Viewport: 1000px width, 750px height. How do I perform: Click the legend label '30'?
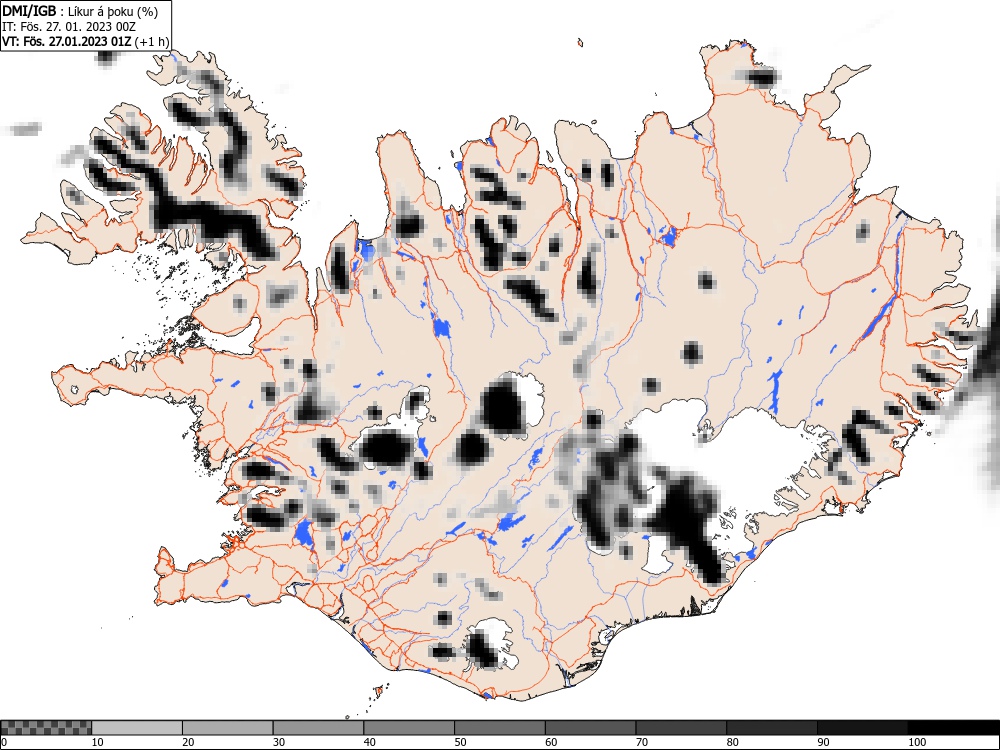click(279, 742)
